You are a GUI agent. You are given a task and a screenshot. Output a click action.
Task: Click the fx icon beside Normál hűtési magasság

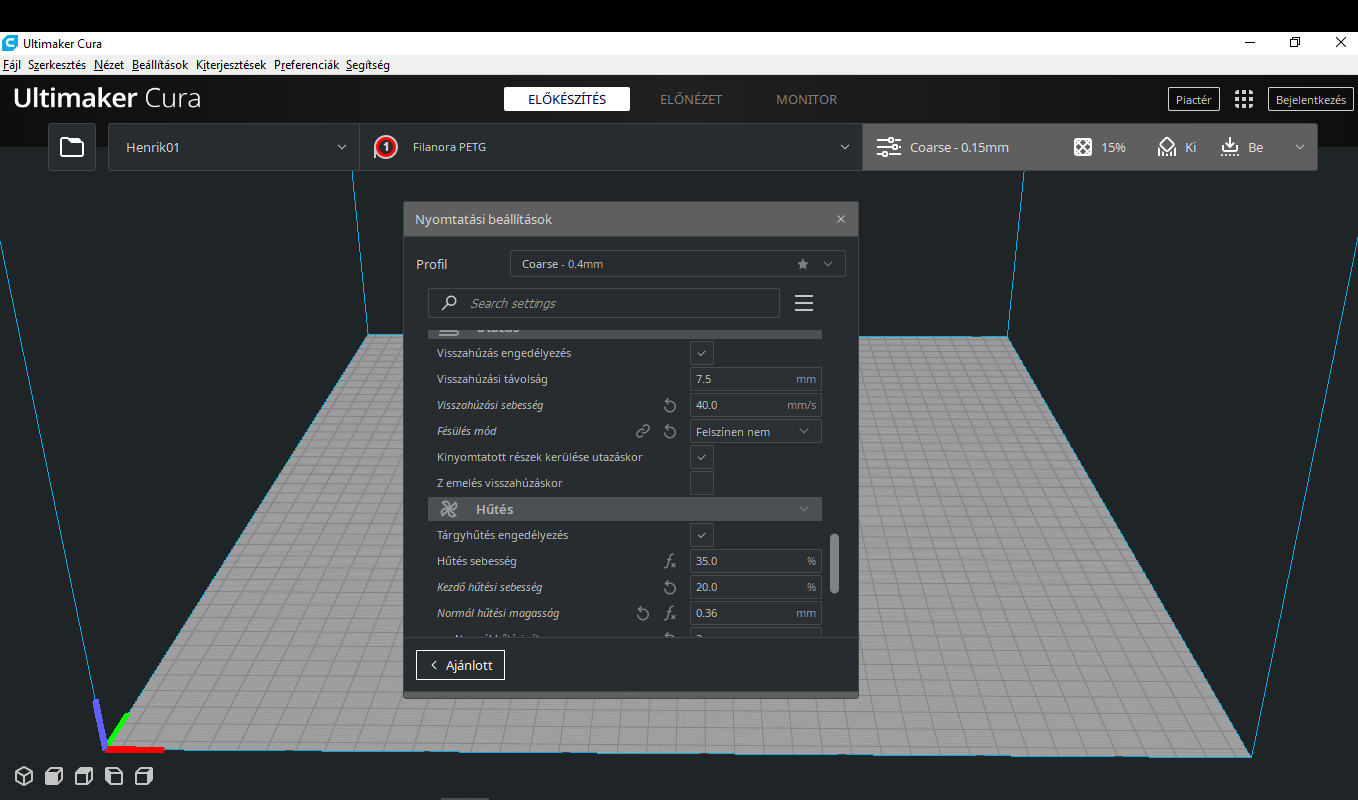tap(671, 613)
